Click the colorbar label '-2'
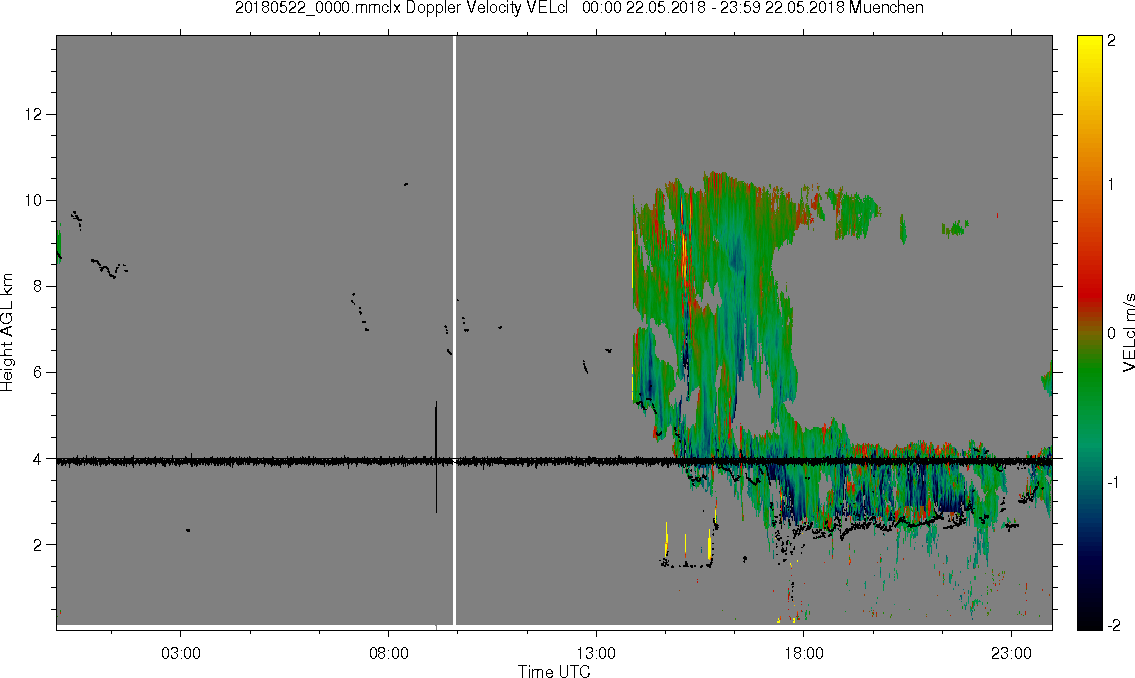The height and width of the screenshot is (678, 1135). click(1112, 624)
